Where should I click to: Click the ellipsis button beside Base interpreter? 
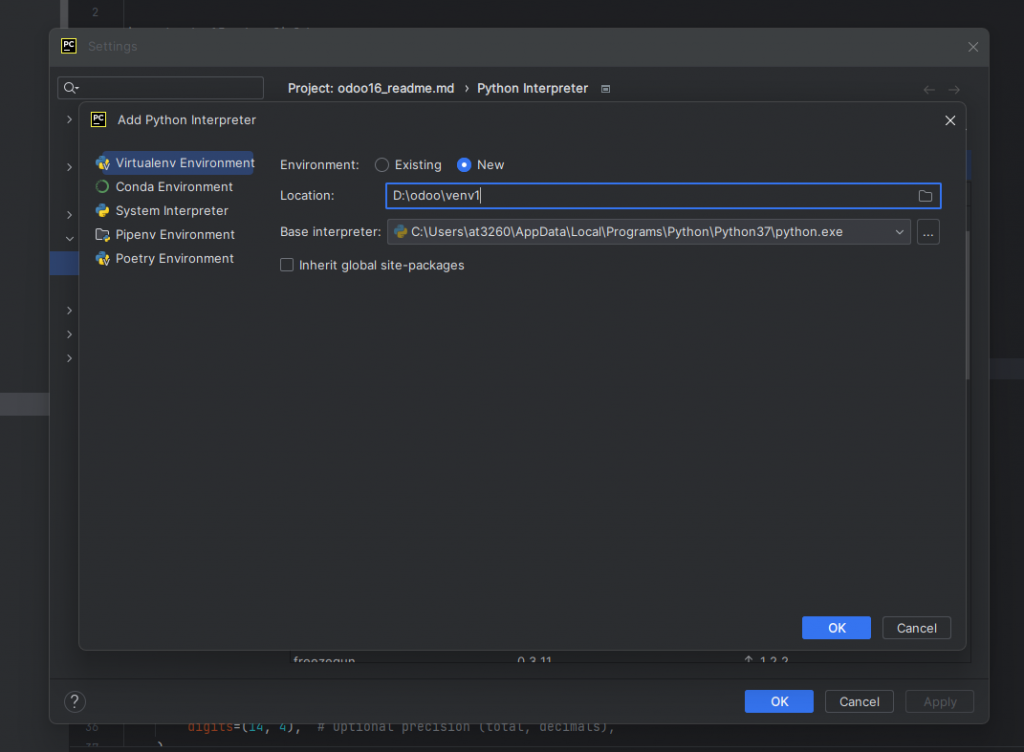point(928,232)
